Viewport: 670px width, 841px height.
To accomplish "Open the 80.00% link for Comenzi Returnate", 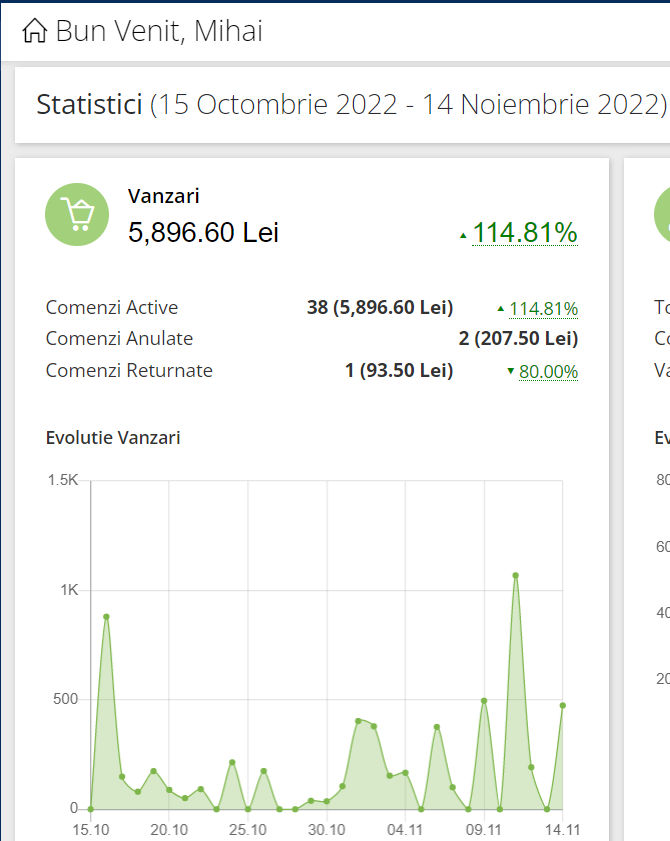I will pyautogui.click(x=548, y=372).
